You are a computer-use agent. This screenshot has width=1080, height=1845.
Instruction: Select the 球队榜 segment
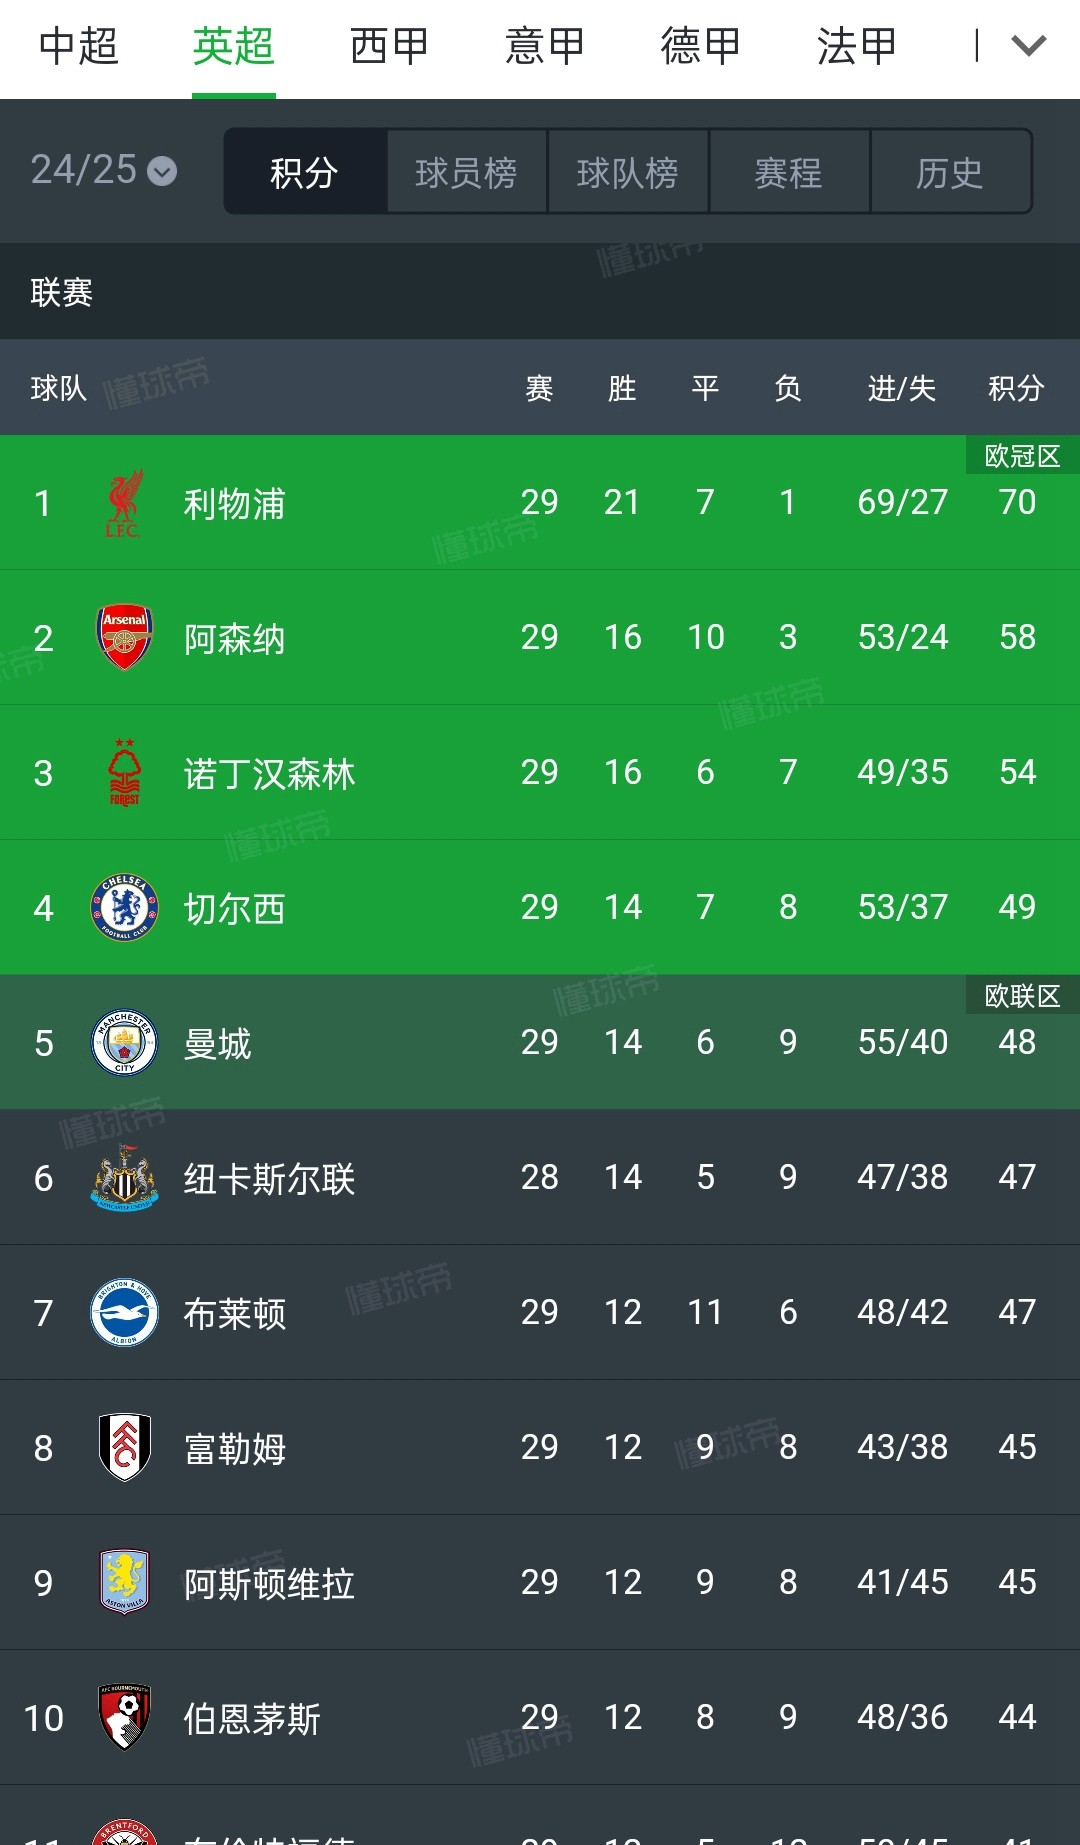tap(628, 172)
